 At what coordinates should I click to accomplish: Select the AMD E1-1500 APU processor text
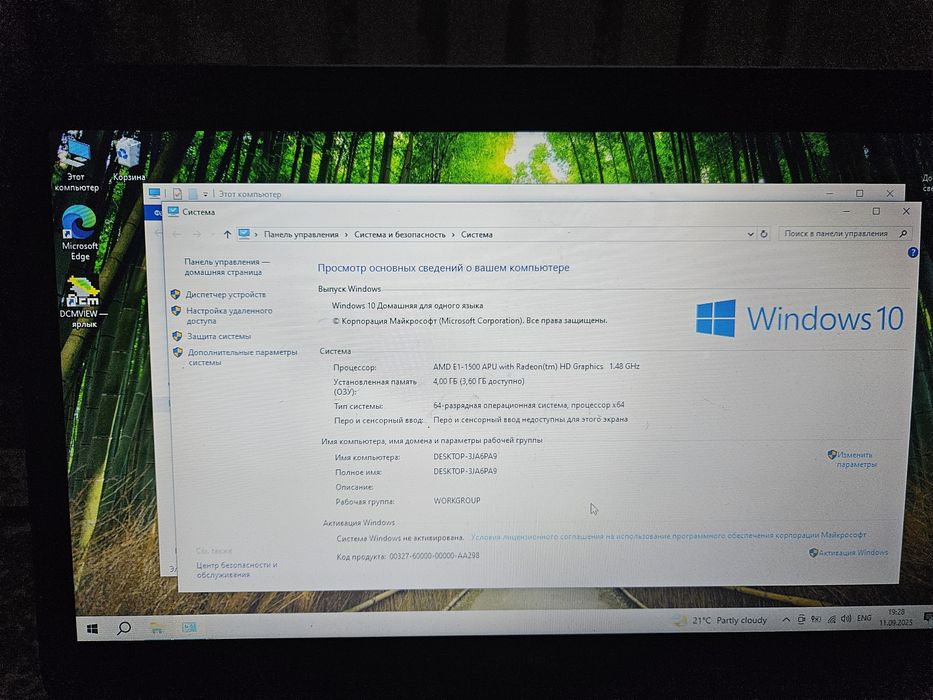coord(536,366)
